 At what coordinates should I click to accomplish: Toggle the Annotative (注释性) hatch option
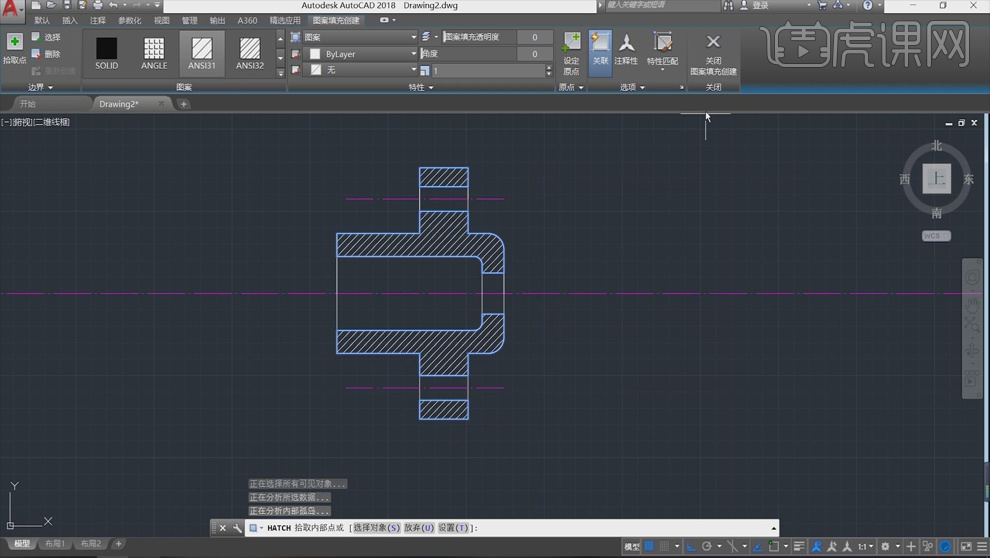pos(626,49)
